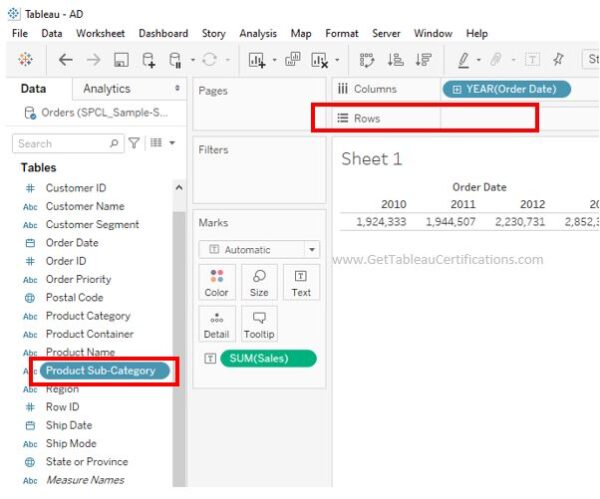Click the text mark icon beside SUM(Sales)
The width and height of the screenshot is (600, 499).
210,359
